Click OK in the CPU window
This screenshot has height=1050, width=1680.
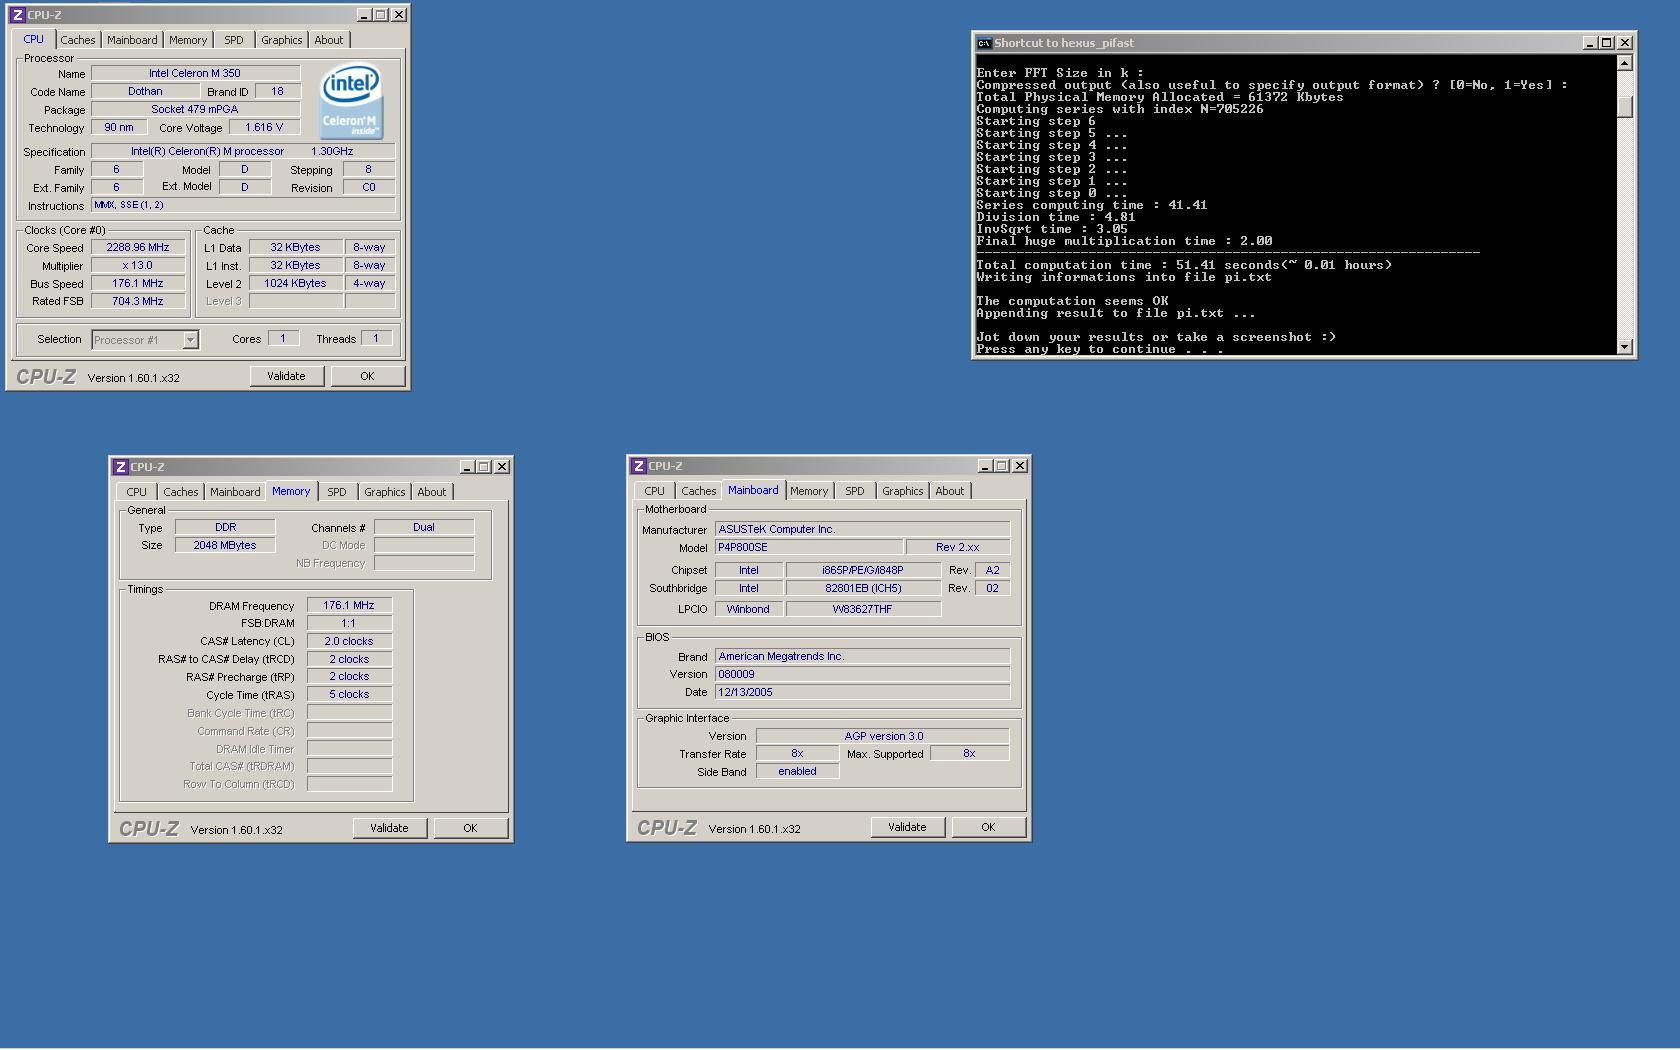[367, 376]
